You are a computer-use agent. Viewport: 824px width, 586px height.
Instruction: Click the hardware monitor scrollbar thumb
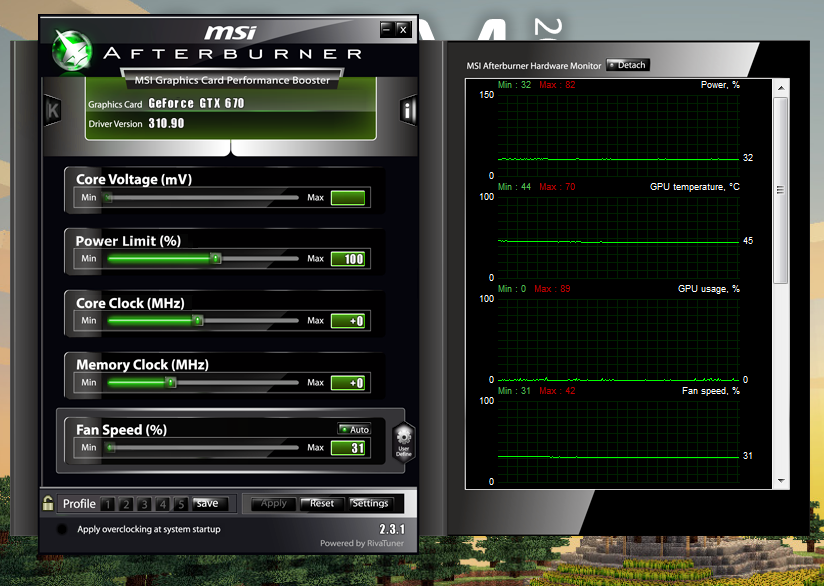(x=781, y=190)
